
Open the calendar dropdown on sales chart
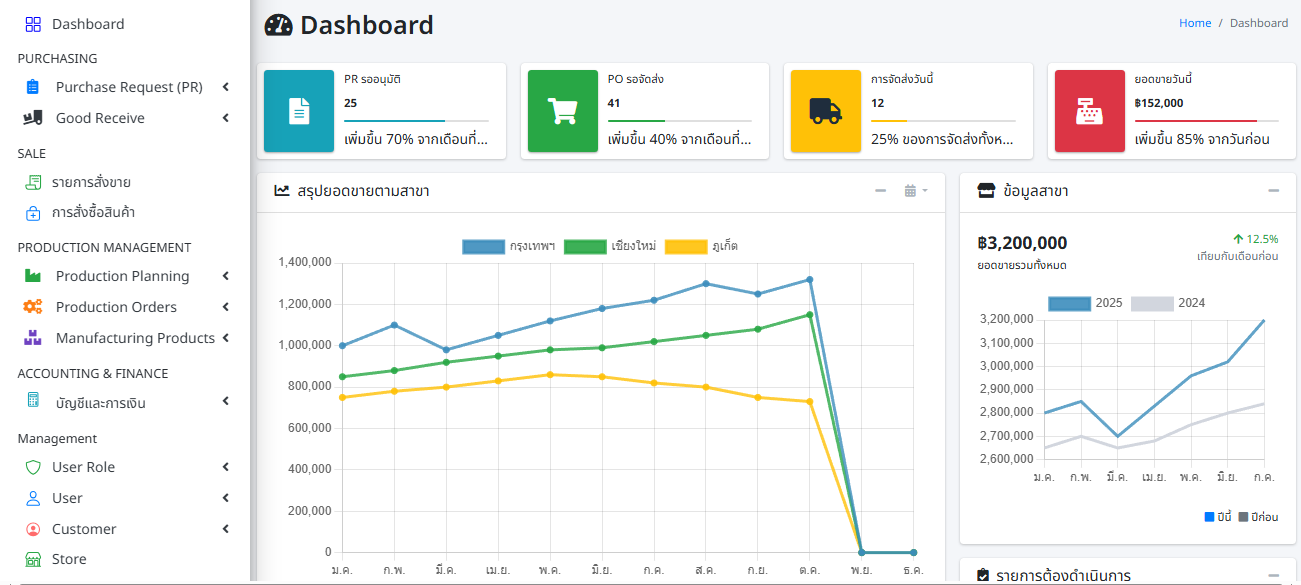[915, 190]
